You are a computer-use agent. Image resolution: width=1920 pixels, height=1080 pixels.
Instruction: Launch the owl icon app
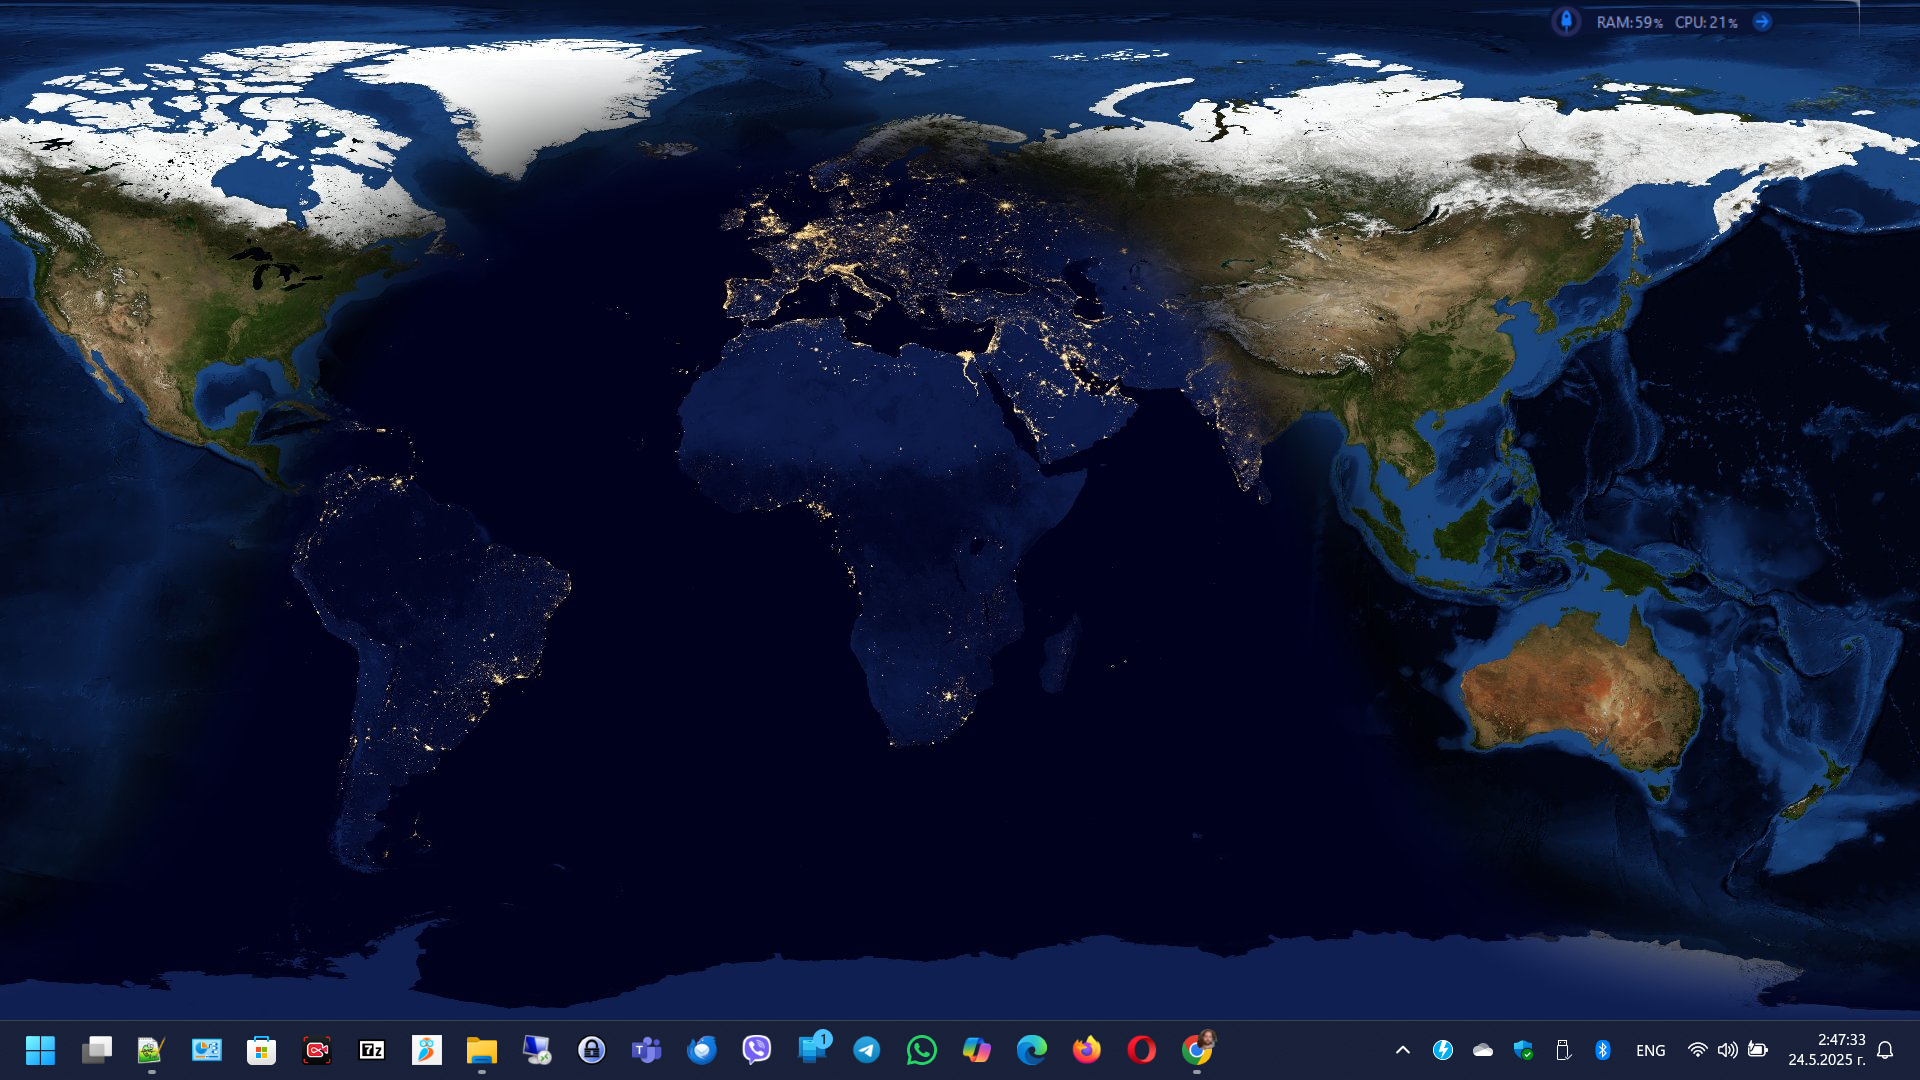coord(426,1050)
